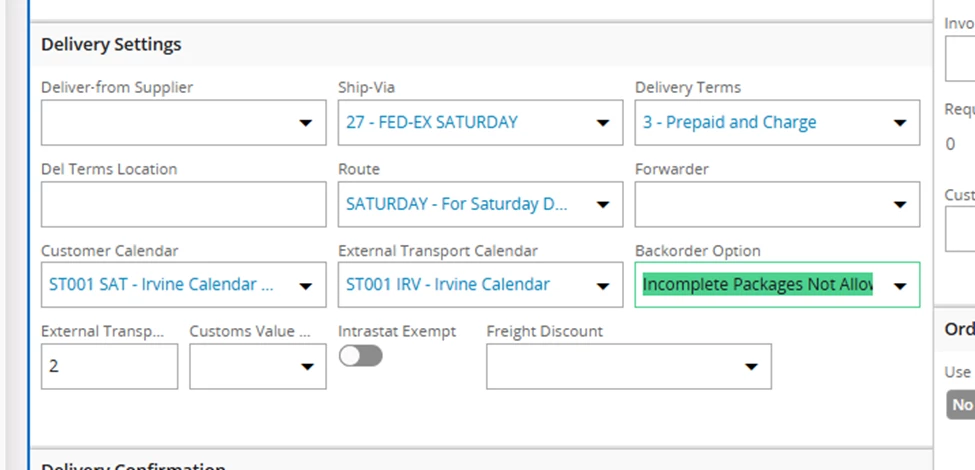The image size is (975, 470).
Task: Open the Customs Value dropdown arrow
Action: point(305,367)
